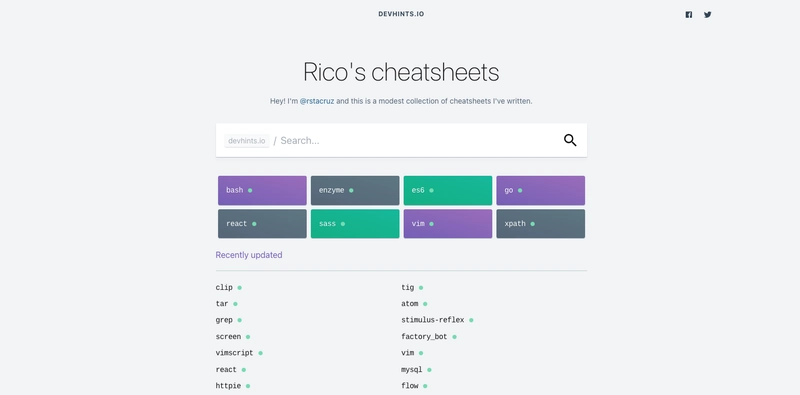This screenshot has height=395, width=800.
Task: Open the purple vim featured tile
Action: 448,224
